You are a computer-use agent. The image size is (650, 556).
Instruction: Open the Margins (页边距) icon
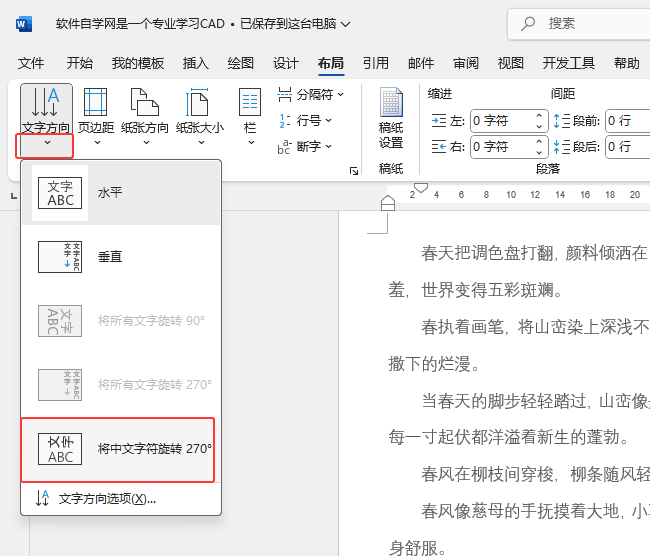coord(95,102)
